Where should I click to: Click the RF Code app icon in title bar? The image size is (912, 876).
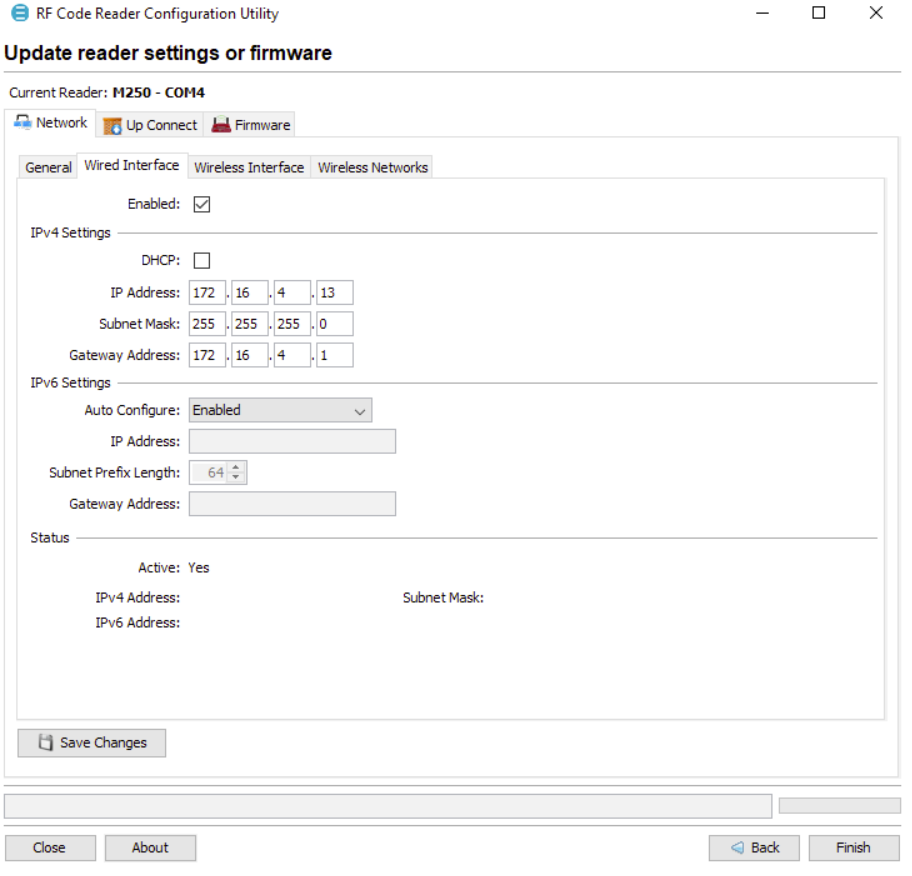pyautogui.click(x=19, y=14)
